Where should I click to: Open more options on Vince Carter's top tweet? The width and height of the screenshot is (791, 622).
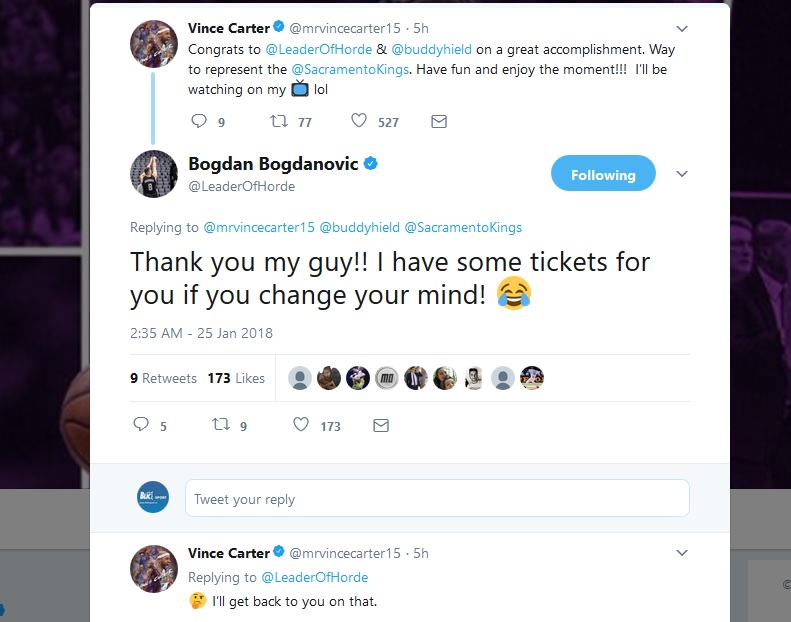click(682, 28)
